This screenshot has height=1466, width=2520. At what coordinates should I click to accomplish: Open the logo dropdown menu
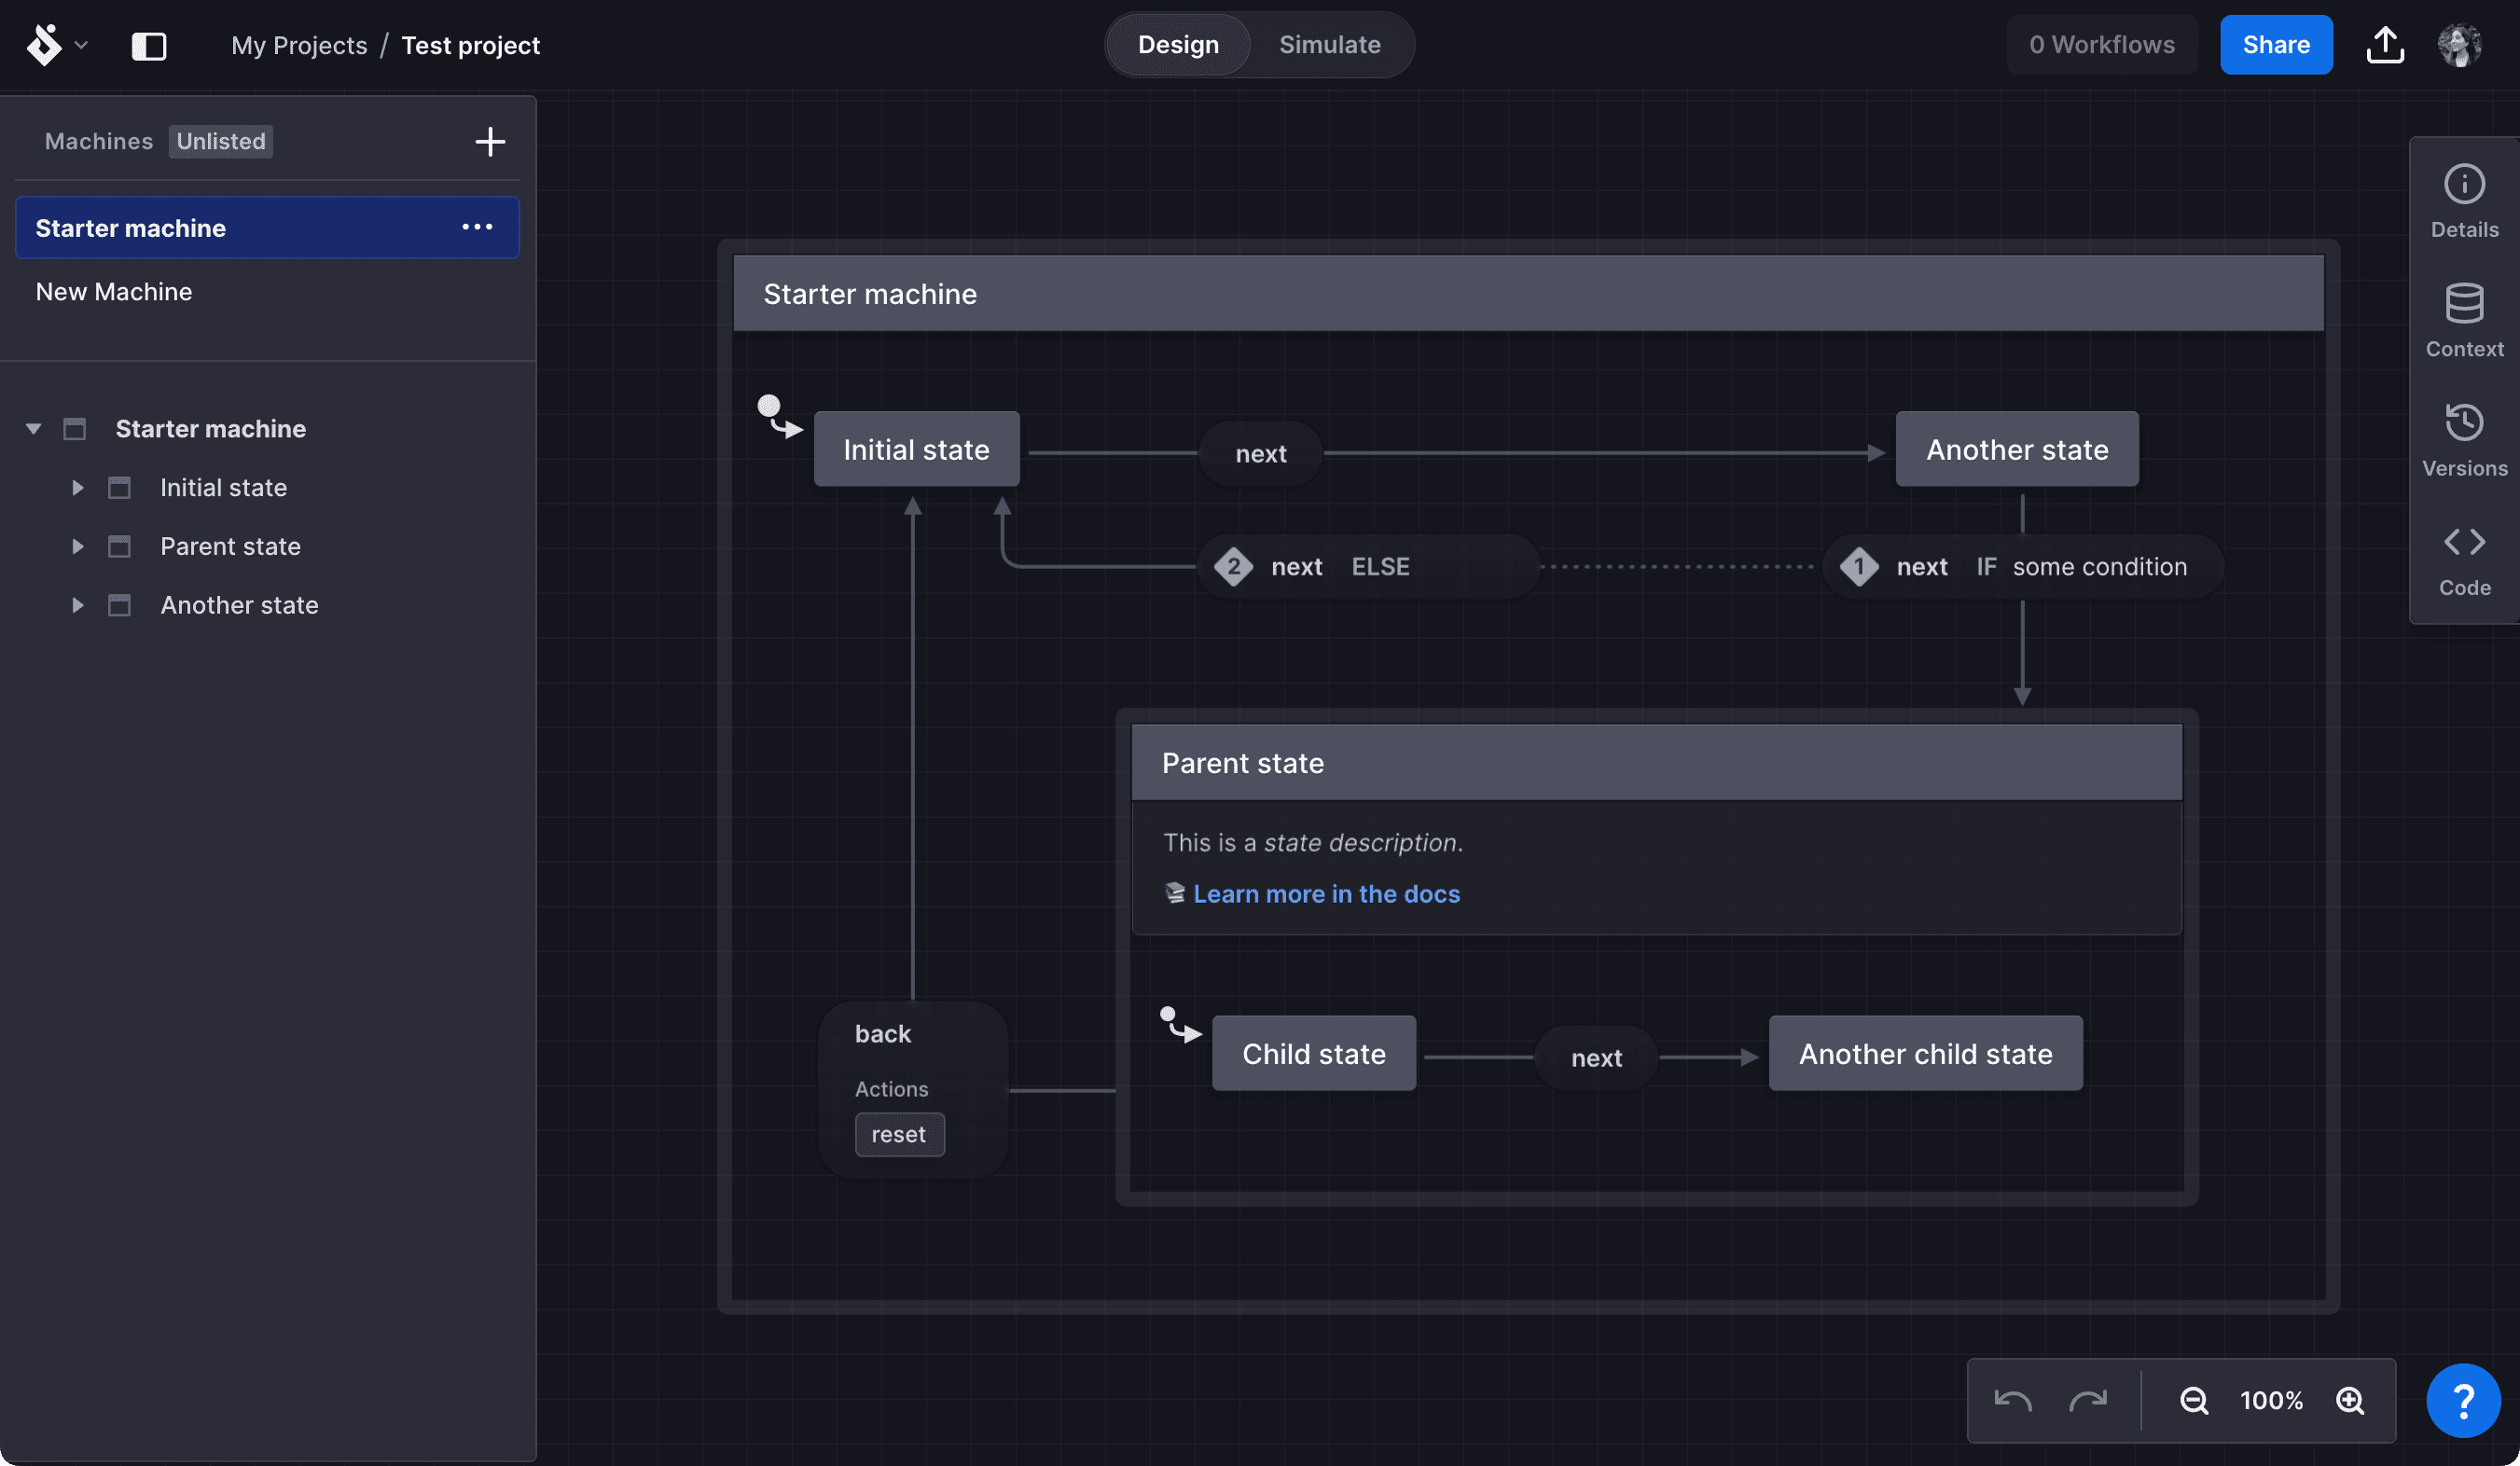tap(57, 45)
